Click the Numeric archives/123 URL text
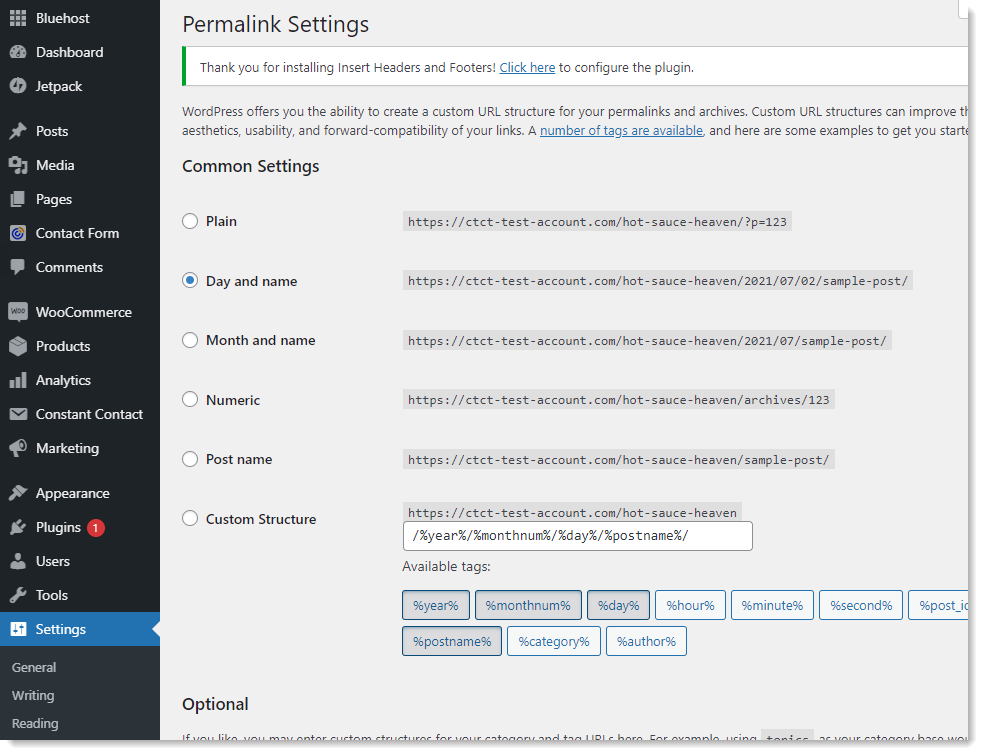This screenshot has width=983, height=755. [x=619, y=400]
